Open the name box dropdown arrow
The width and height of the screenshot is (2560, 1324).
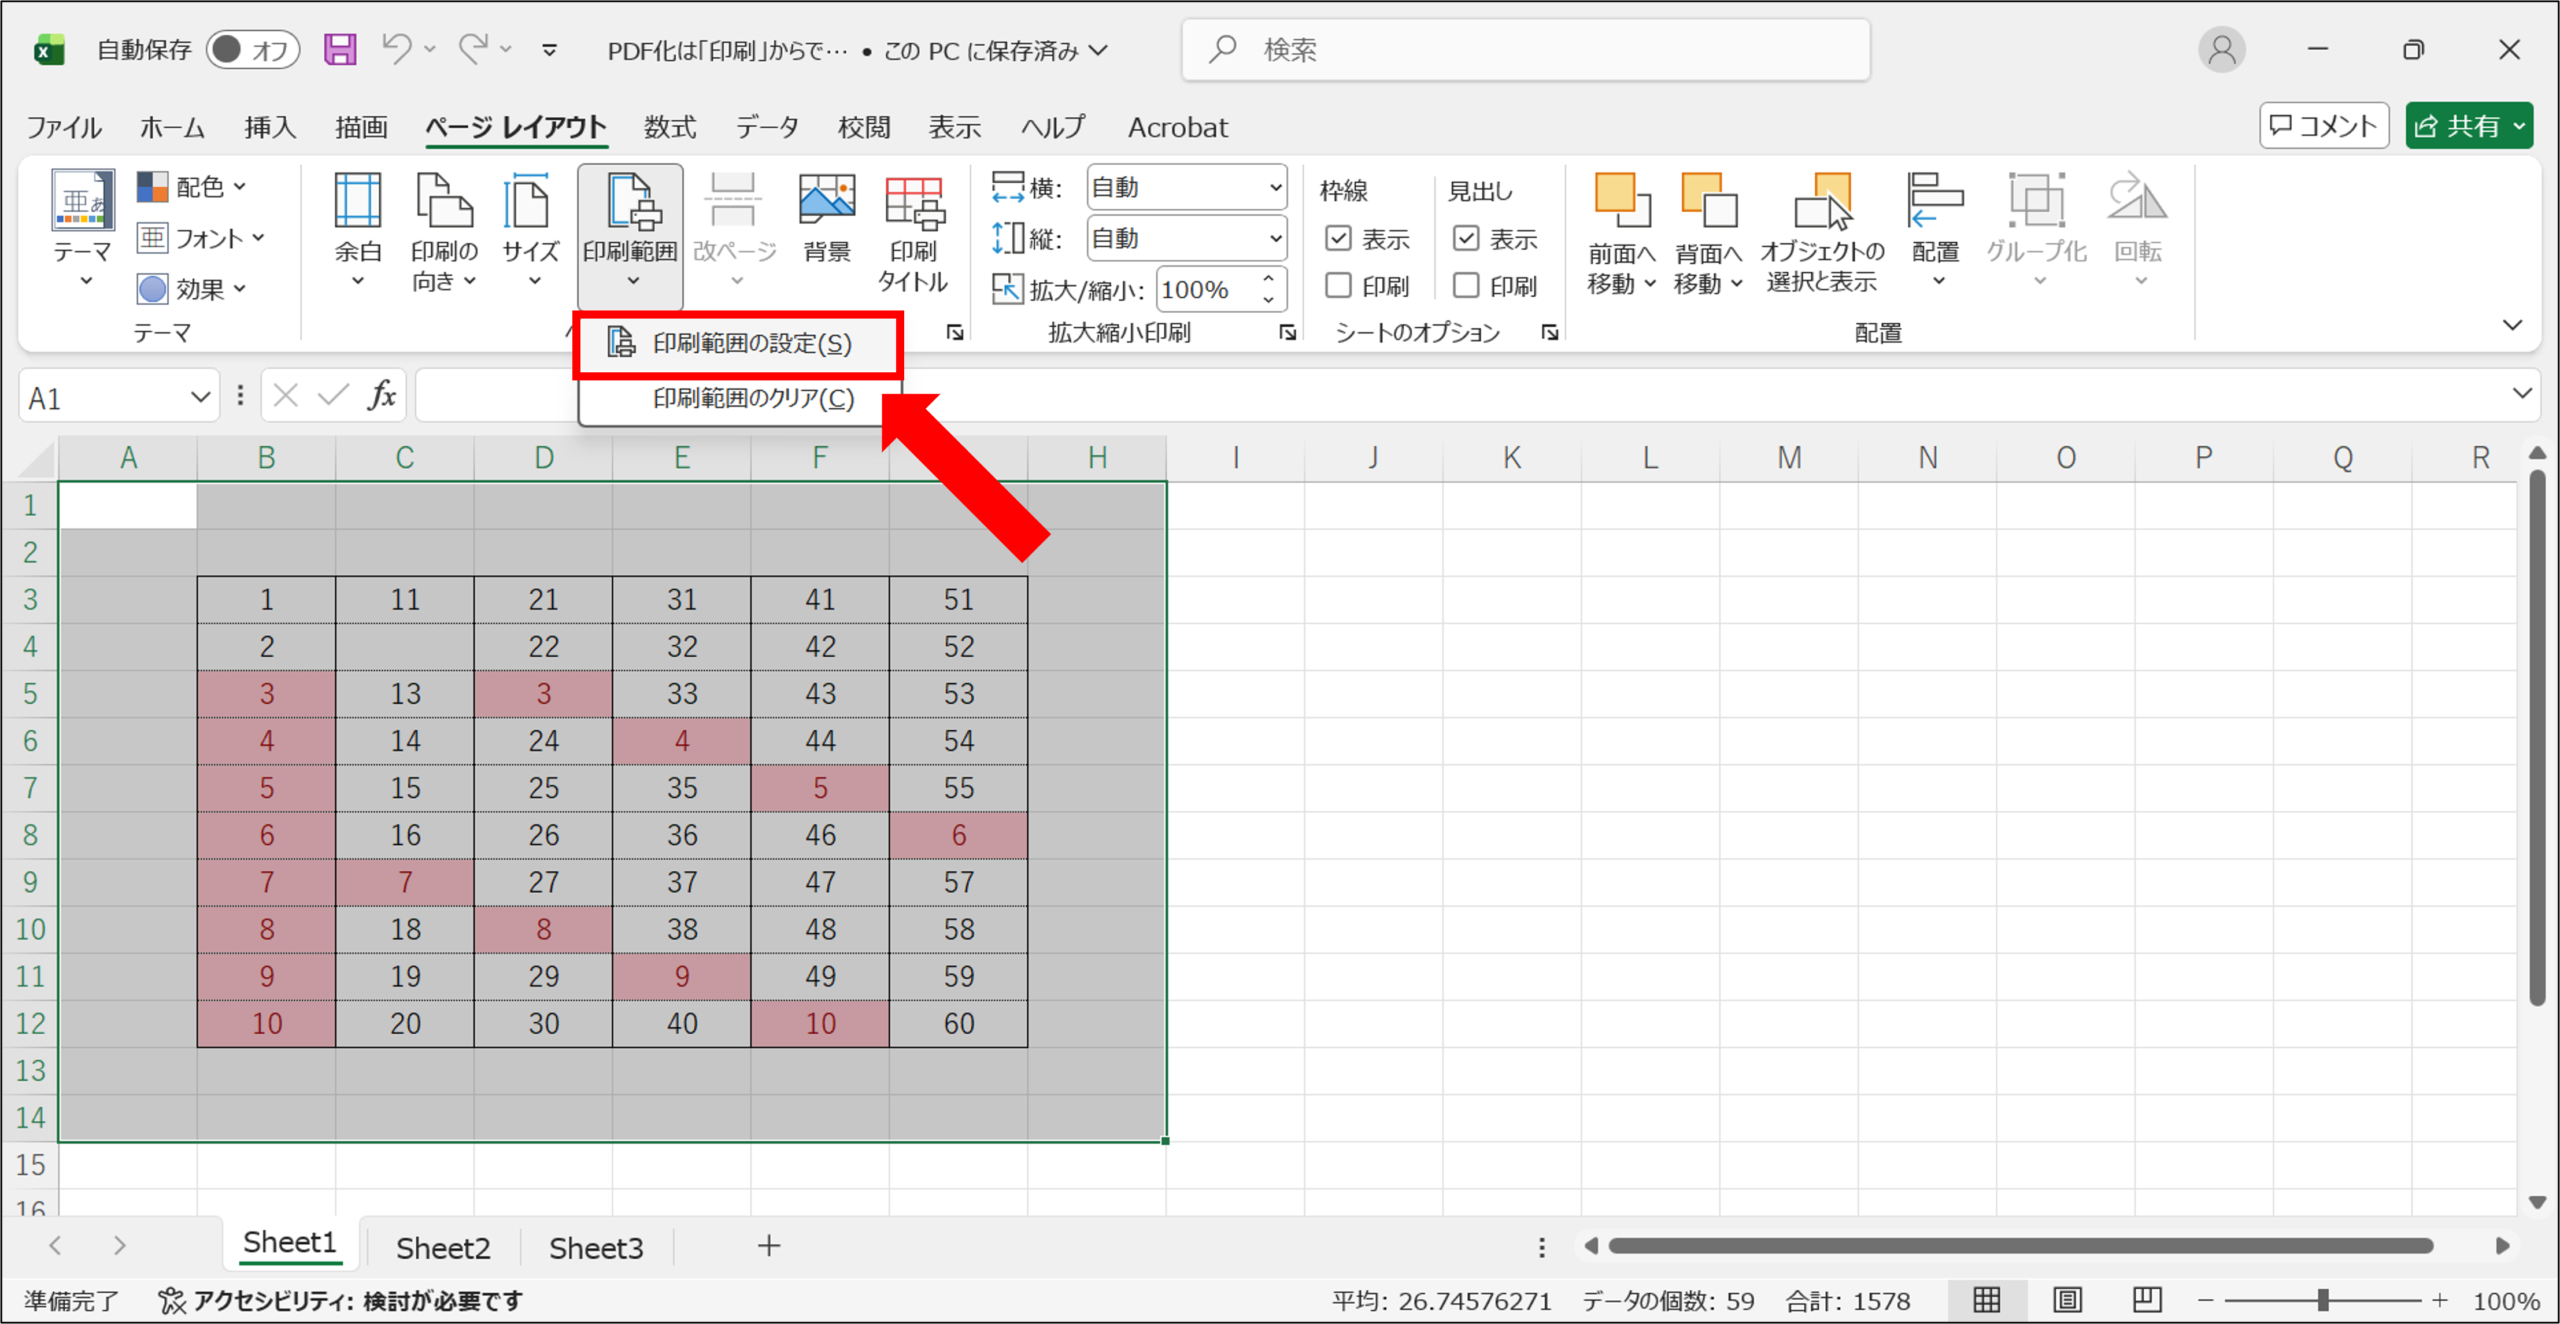point(200,397)
